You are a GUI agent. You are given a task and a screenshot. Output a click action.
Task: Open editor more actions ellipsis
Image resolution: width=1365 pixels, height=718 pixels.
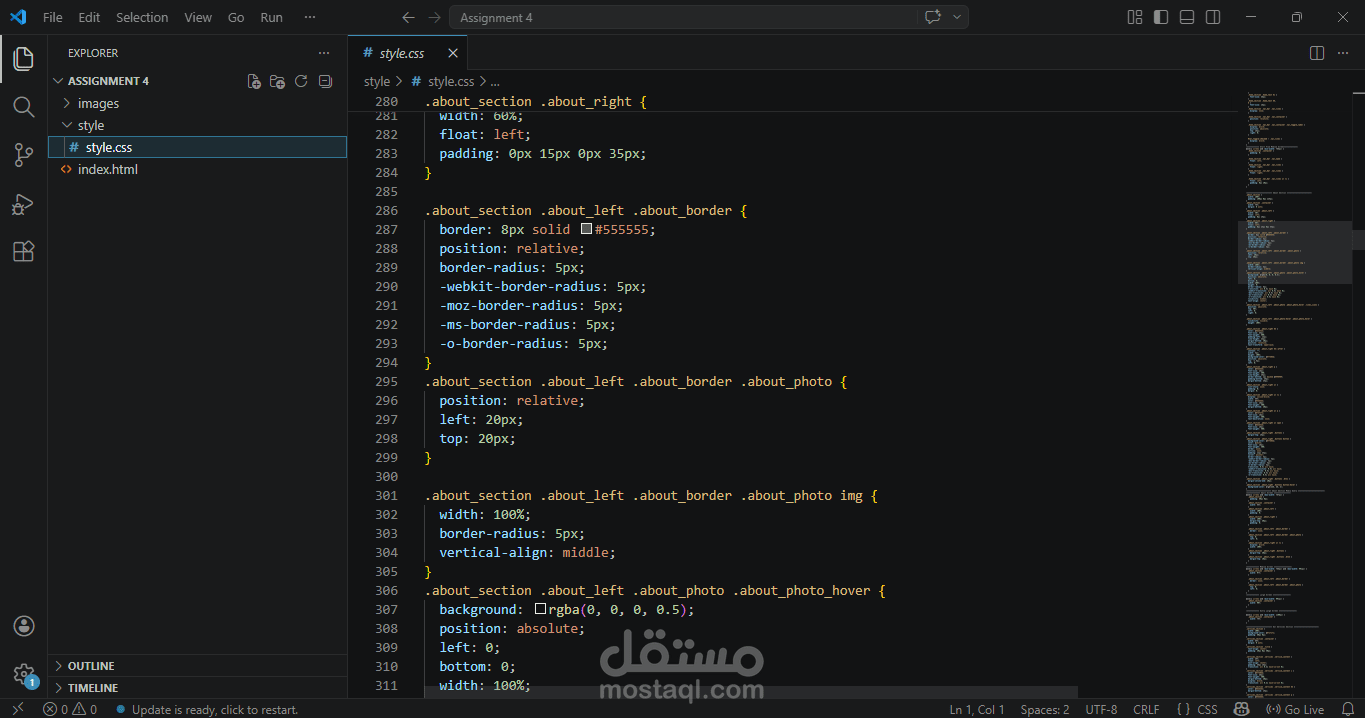pyautogui.click(x=1343, y=53)
